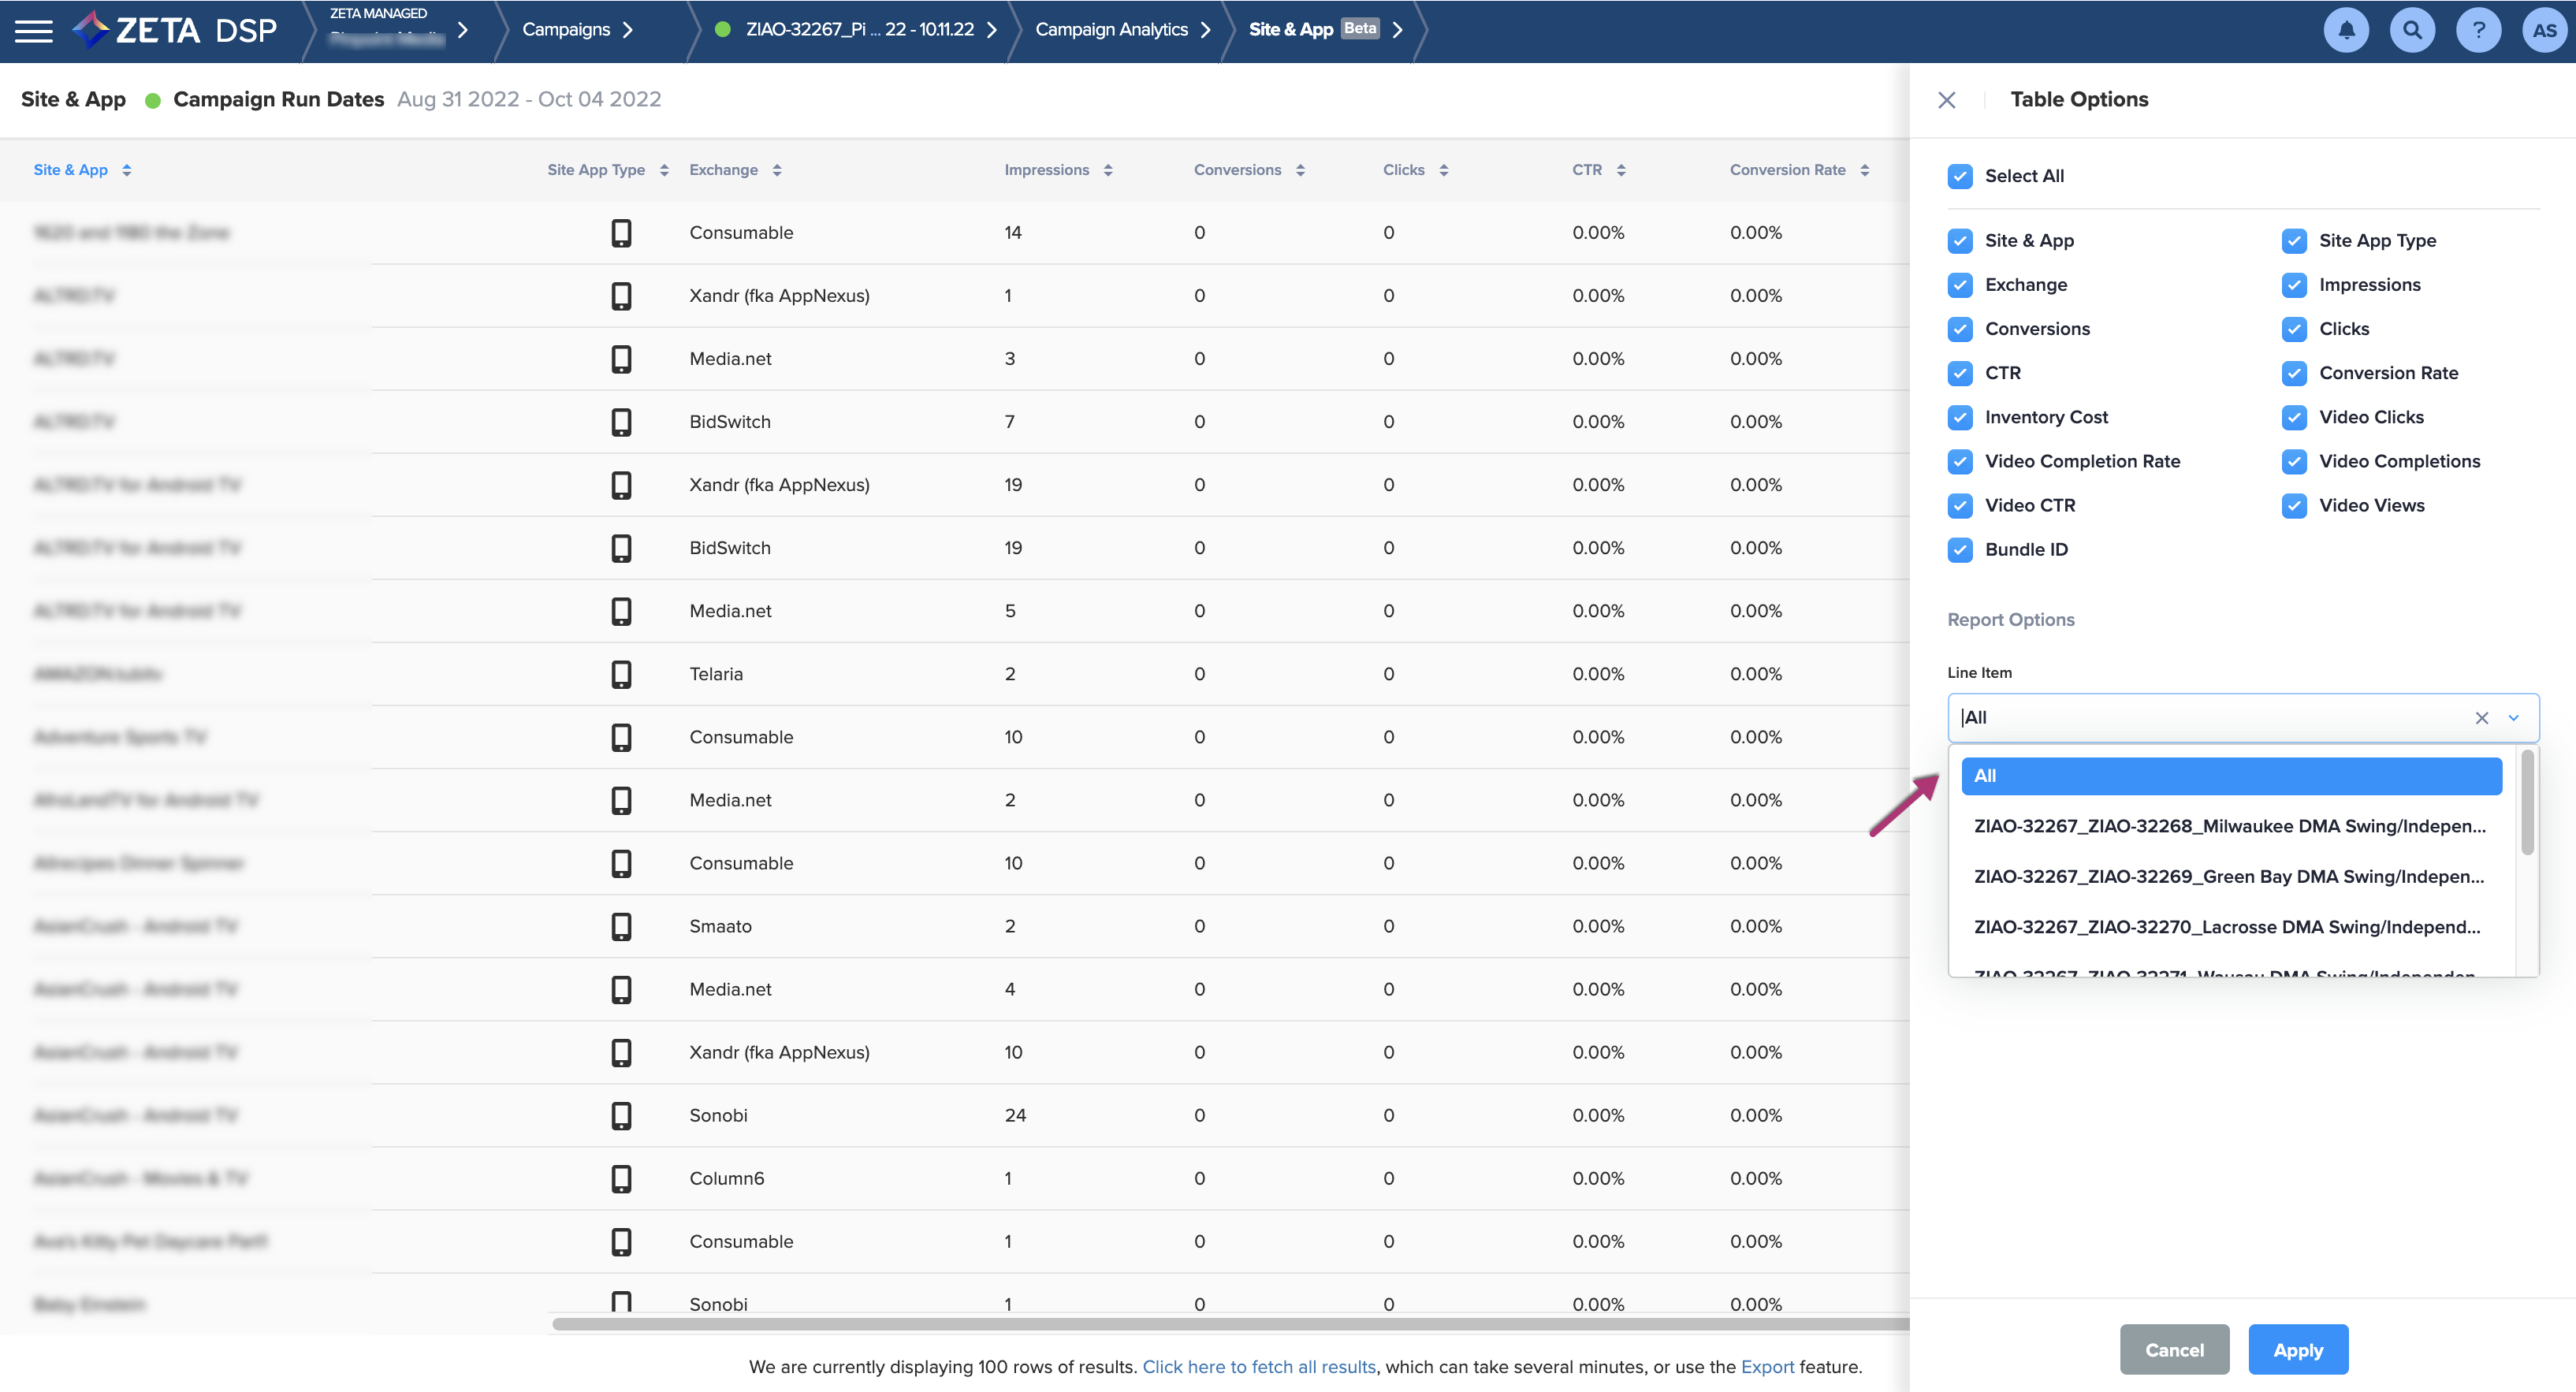Uncheck the Select All checkbox

(x=1960, y=176)
